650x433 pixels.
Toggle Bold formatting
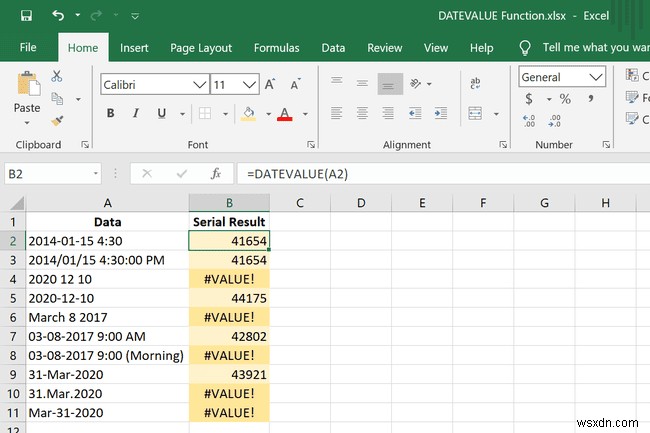[x=110, y=114]
